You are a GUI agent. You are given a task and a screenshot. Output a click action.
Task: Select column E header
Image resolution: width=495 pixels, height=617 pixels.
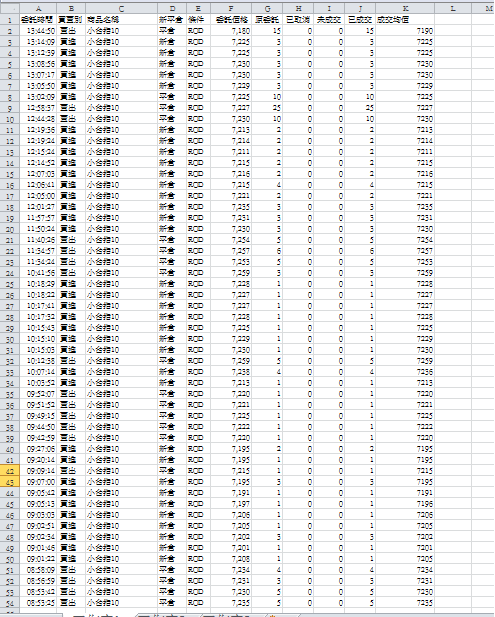198,9
